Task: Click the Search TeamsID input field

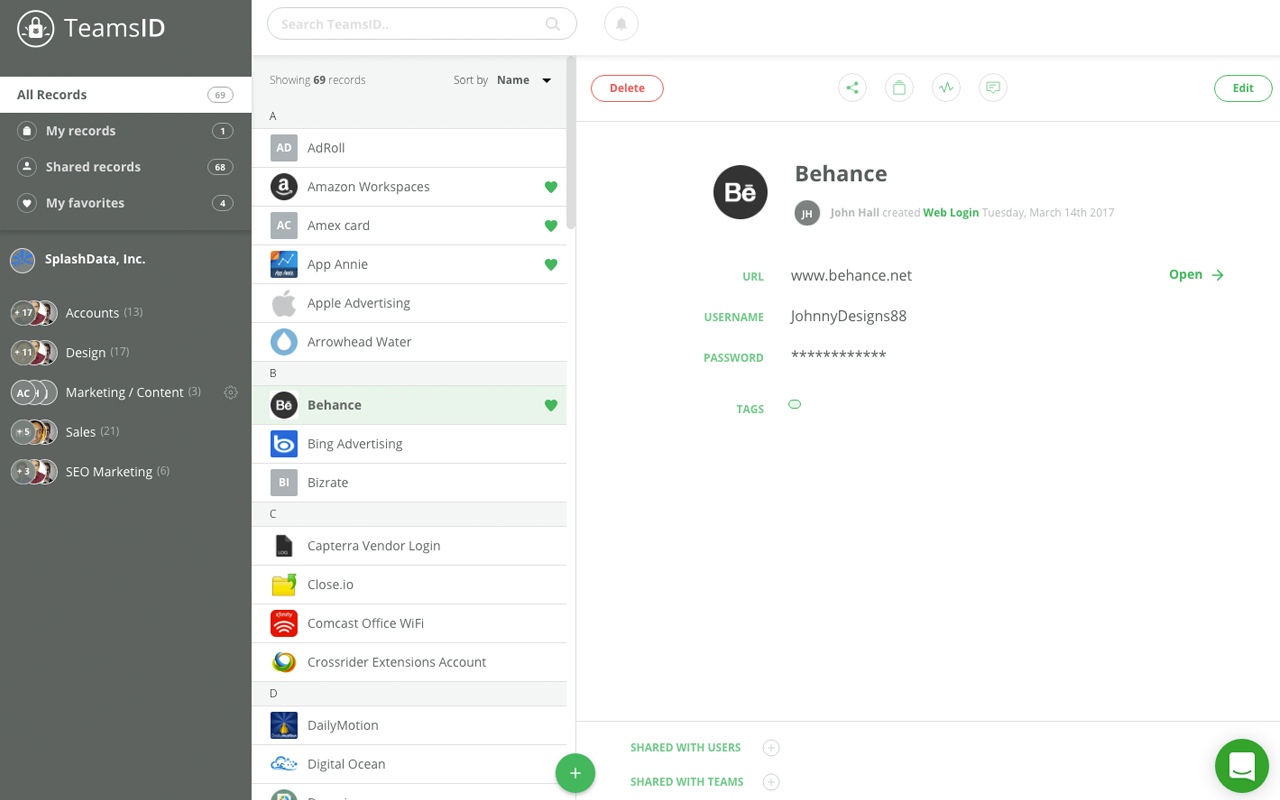Action: coord(422,24)
